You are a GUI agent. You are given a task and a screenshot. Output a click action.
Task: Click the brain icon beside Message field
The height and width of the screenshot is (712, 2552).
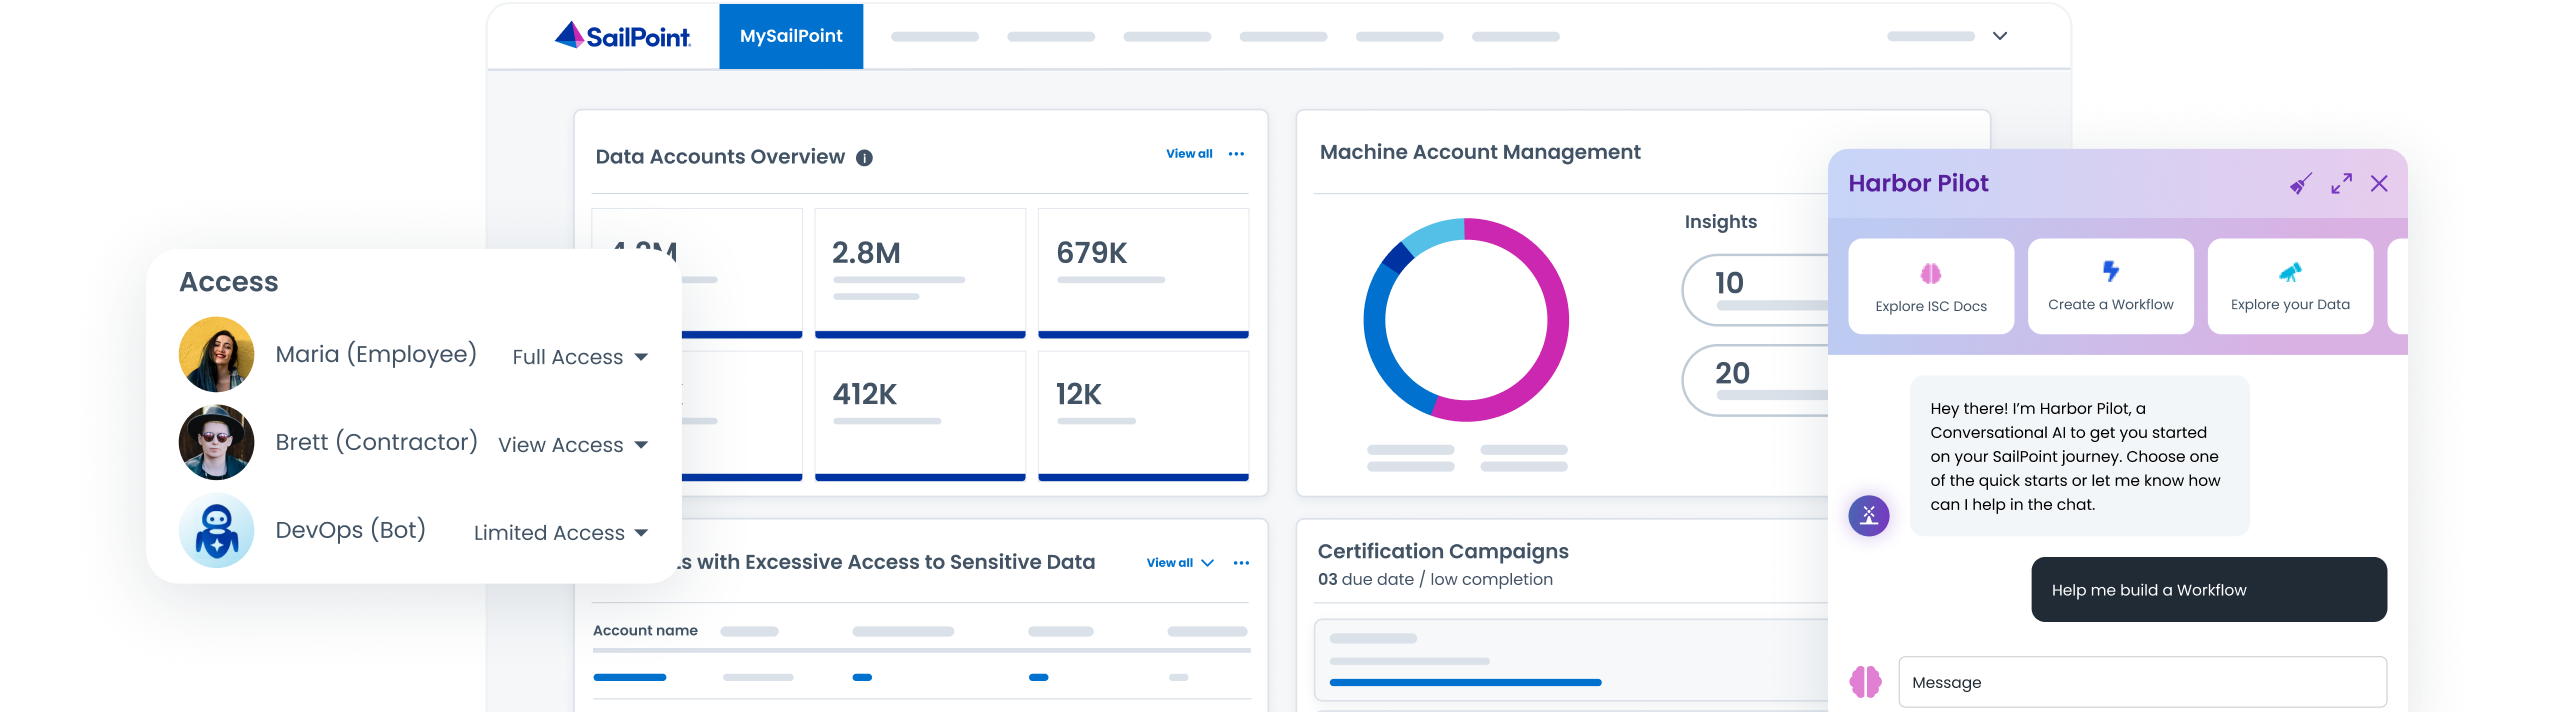point(1865,682)
